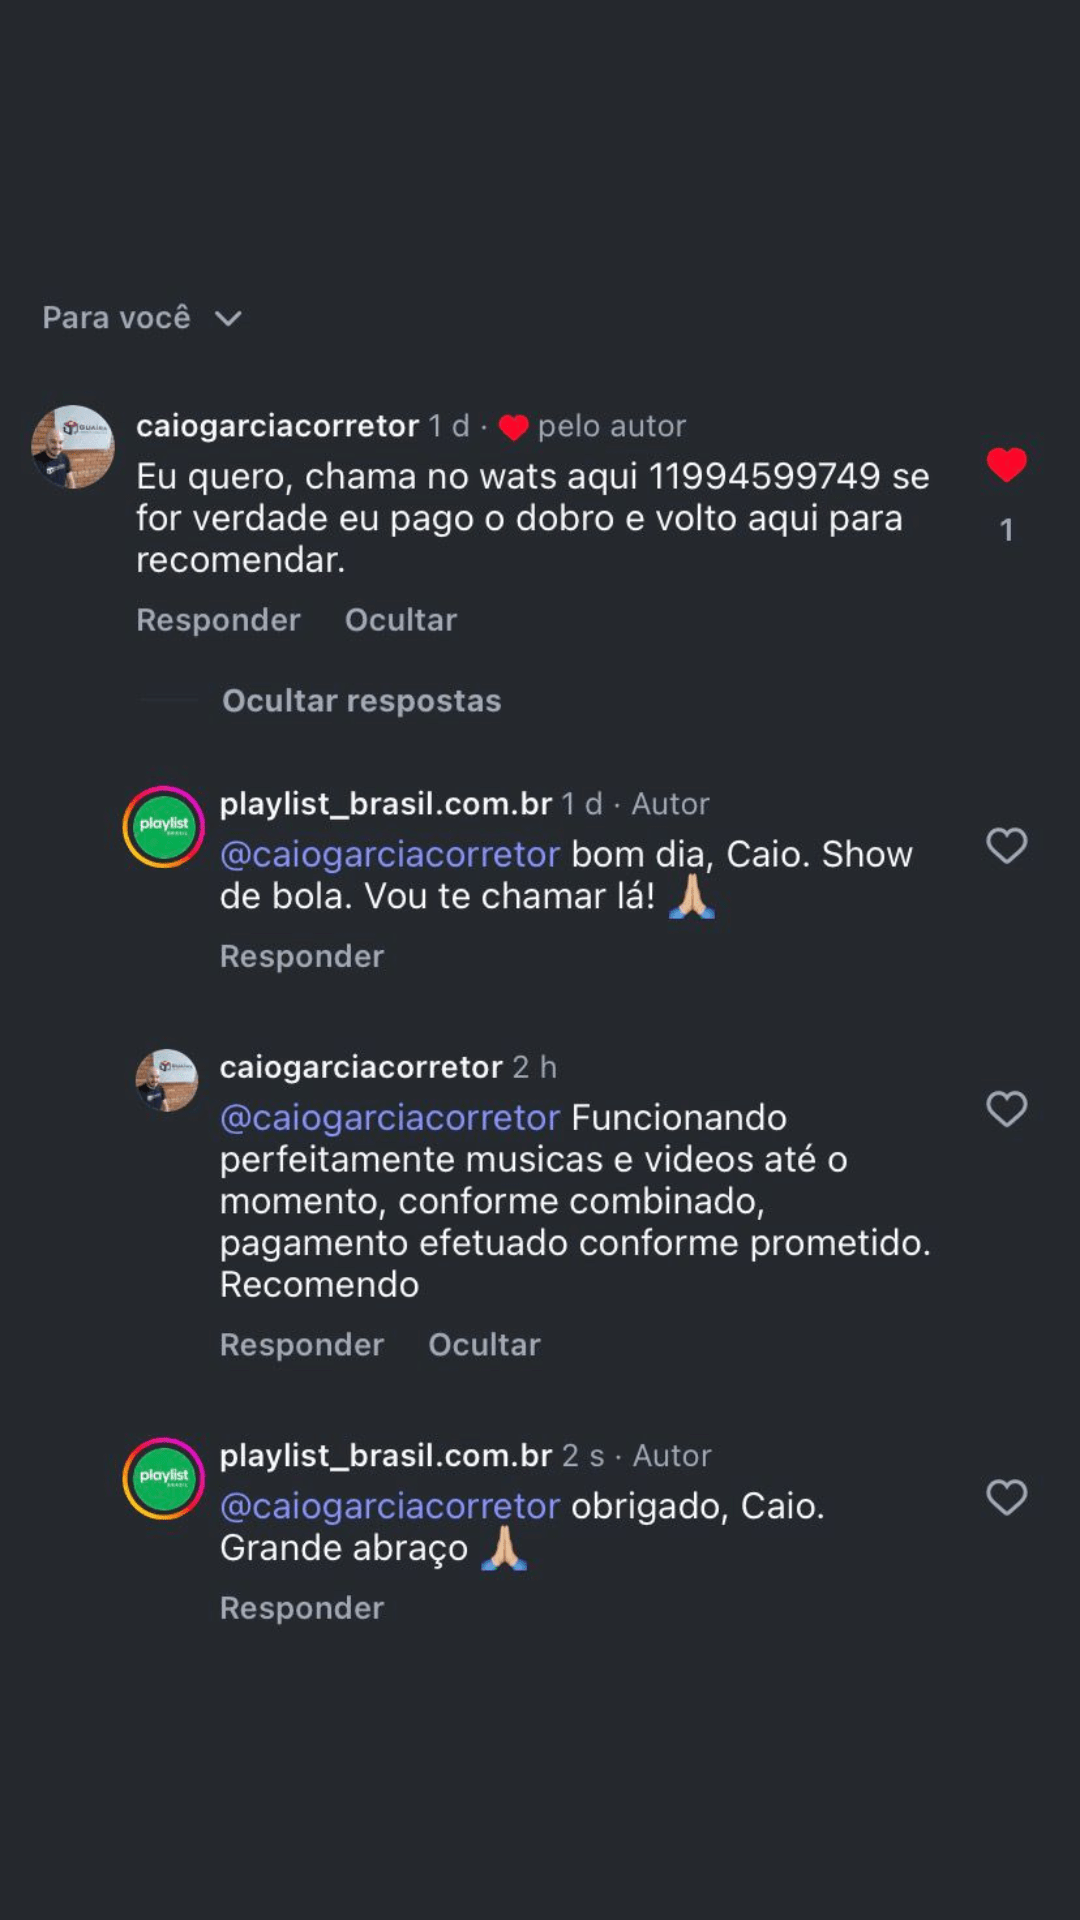Tap playlist_brasil avatar on the latest reply
This screenshot has height=1920, width=1080.
click(x=164, y=1478)
